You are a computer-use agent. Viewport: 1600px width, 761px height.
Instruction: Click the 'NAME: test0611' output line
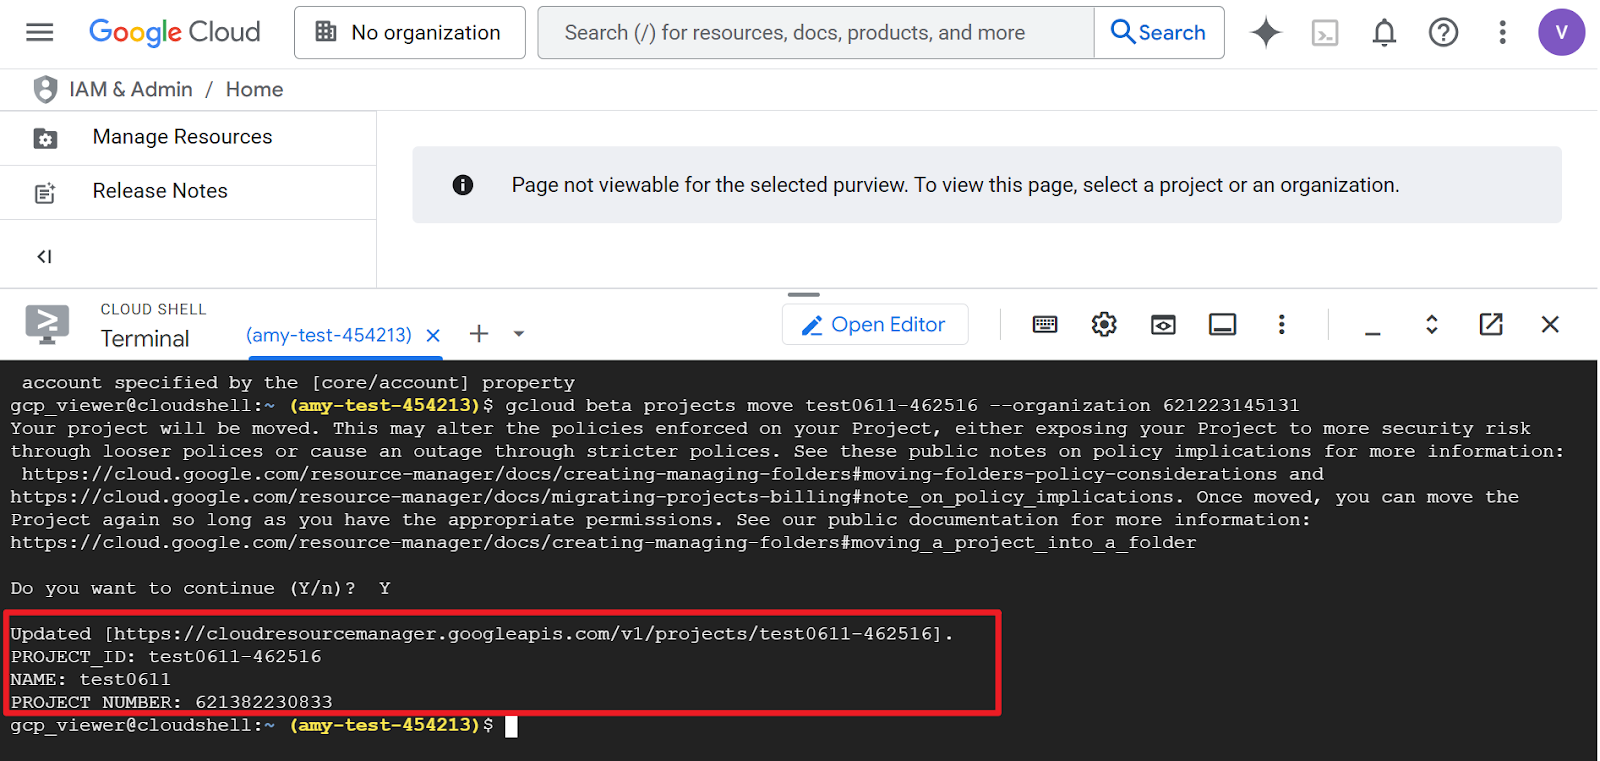coord(90,680)
